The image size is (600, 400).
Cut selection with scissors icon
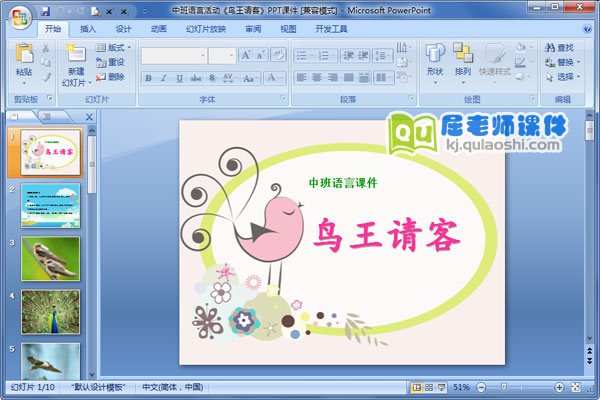[x=46, y=48]
